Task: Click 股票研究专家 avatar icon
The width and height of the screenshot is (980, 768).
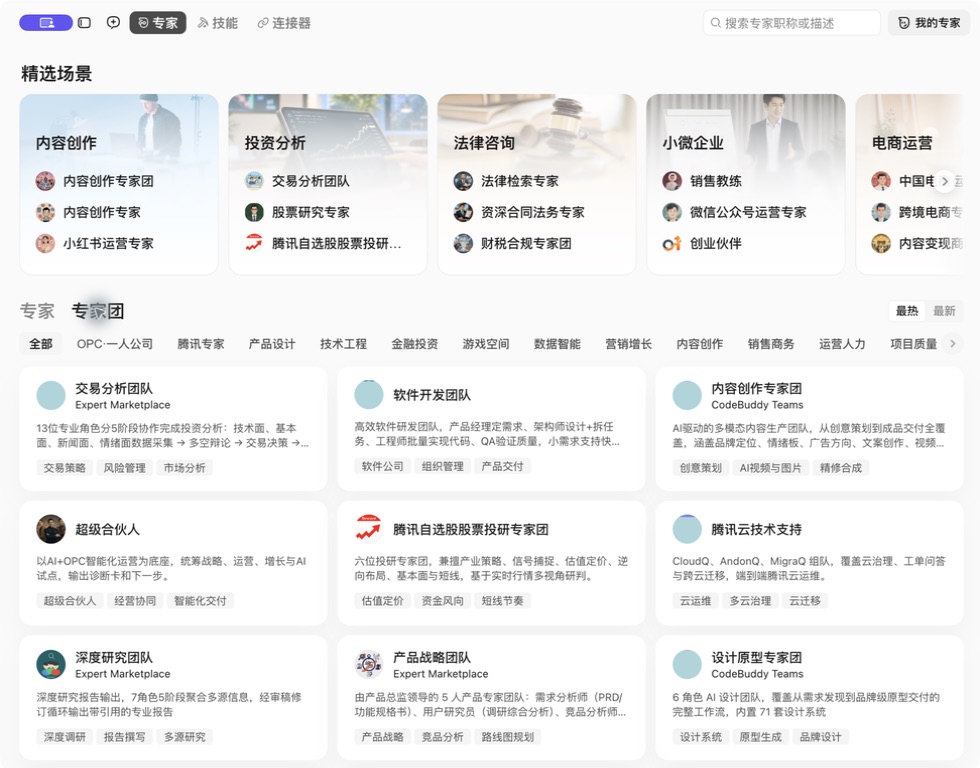Action: (254, 212)
